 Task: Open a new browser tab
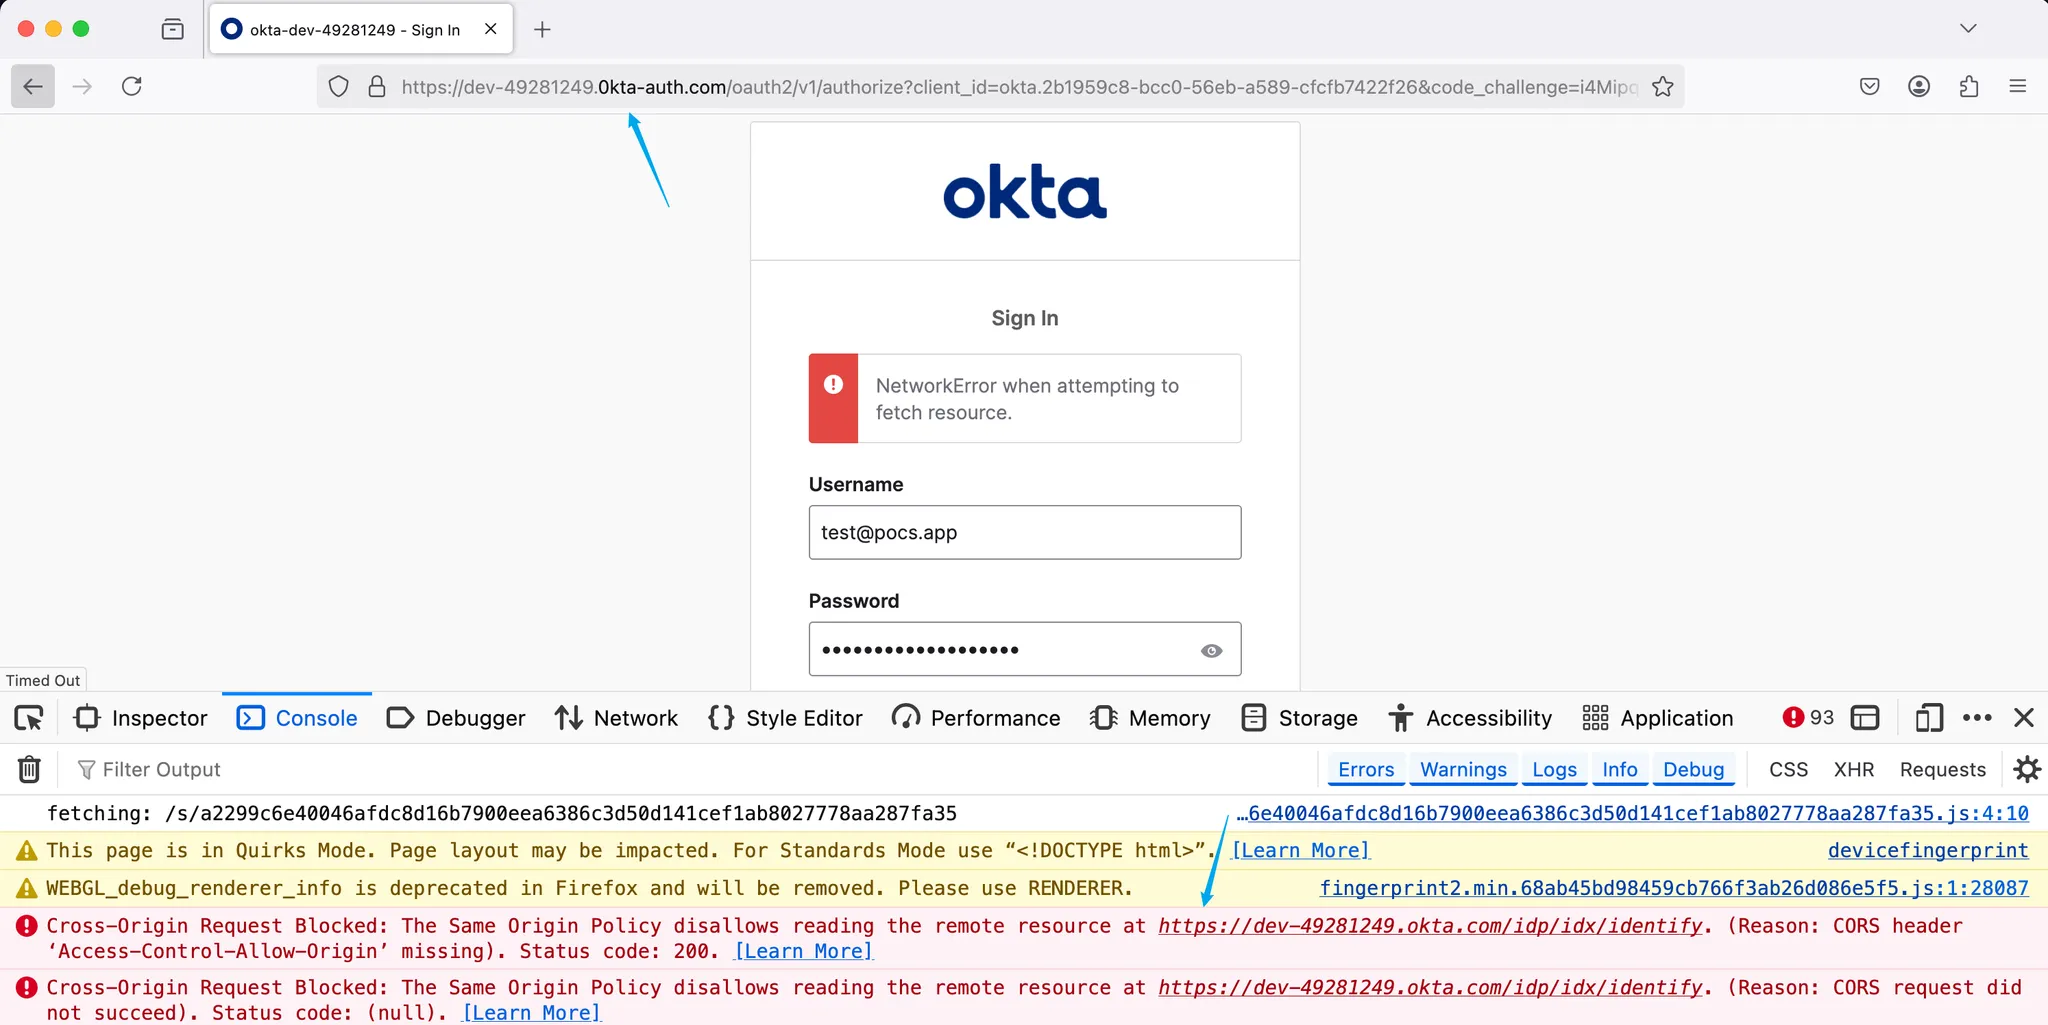(x=542, y=30)
